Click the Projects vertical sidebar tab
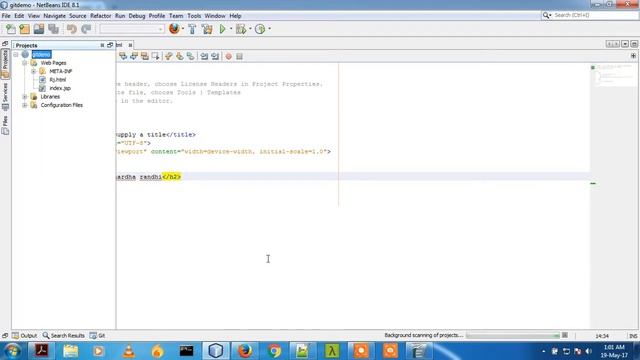Viewport: 640px width, 360px height. click(5, 64)
